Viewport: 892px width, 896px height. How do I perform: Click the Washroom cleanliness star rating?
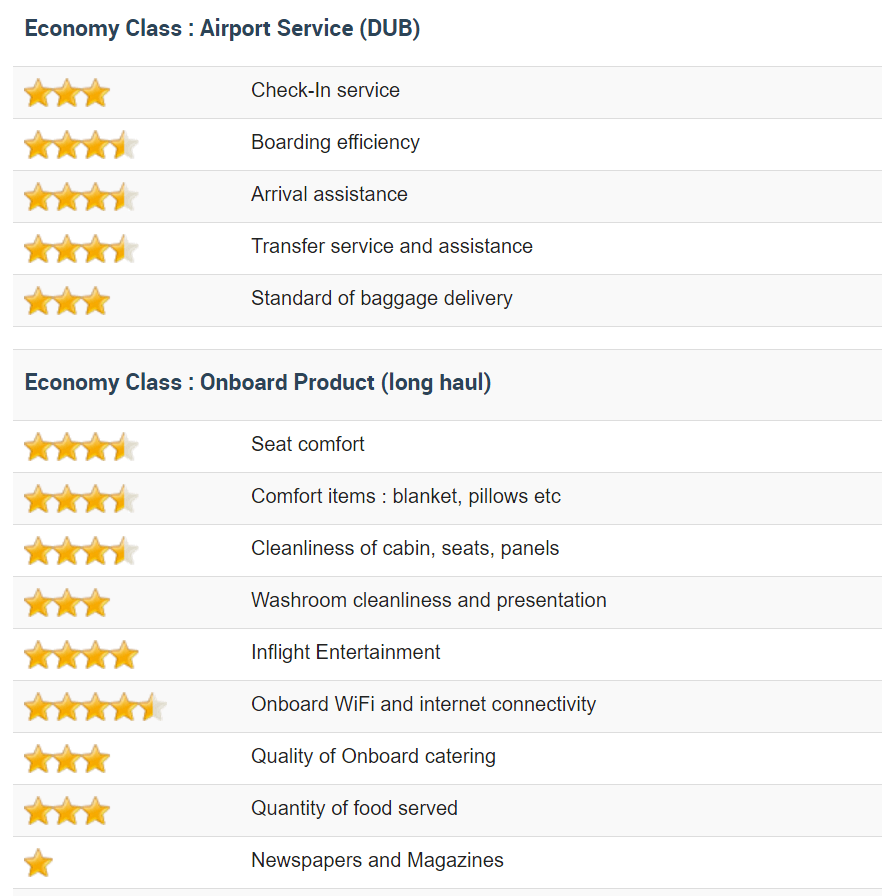pos(66,603)
